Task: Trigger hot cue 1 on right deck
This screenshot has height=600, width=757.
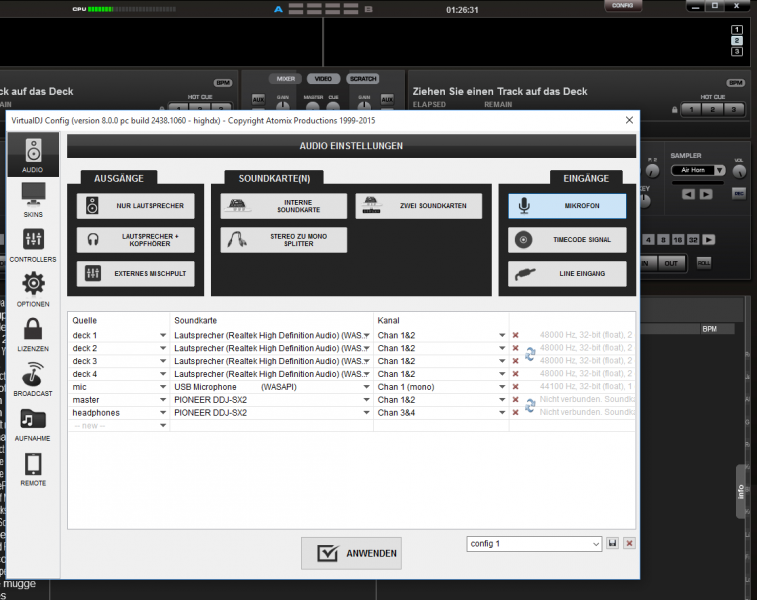Action: 691,110
